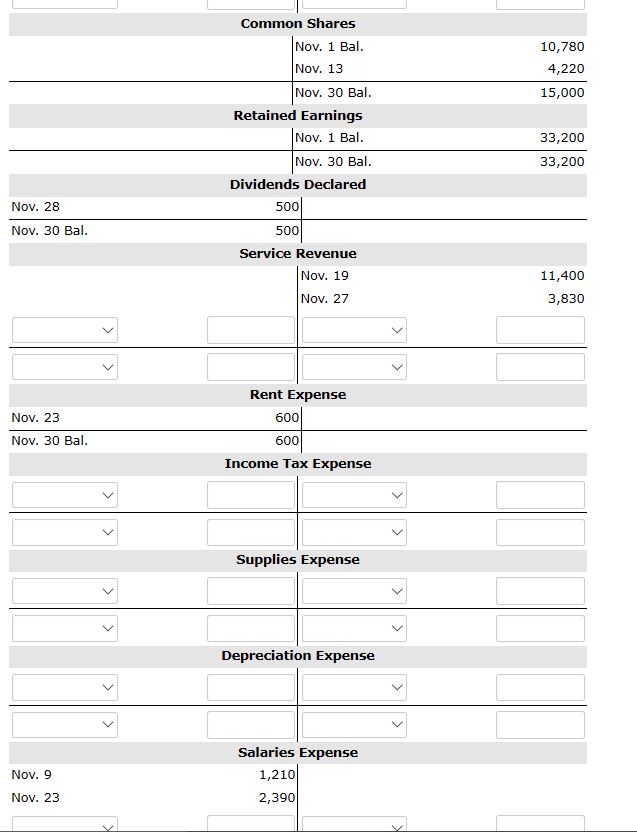
Task: Click the Service Revenue credit amount field
Action: click(540, 330)
